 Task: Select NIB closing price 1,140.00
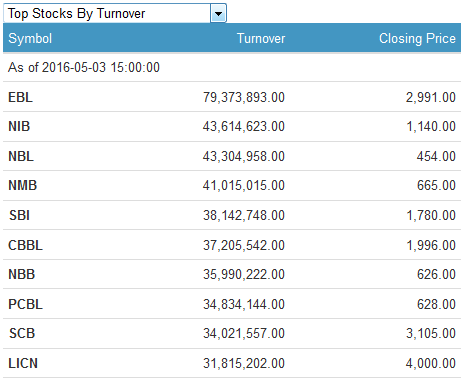coord(431,126)
